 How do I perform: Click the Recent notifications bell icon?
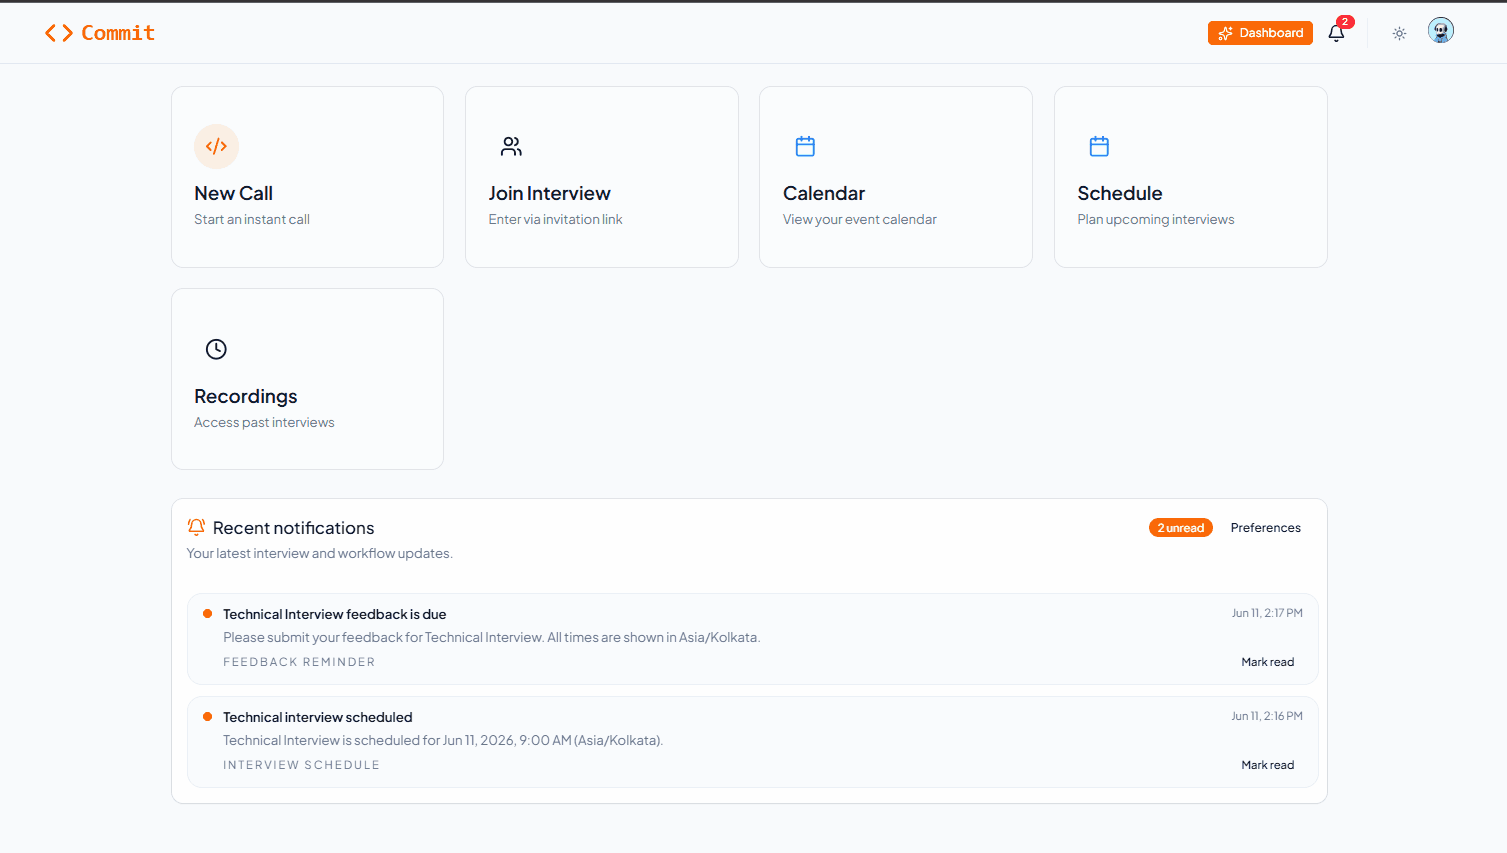(x=196, y=527)
